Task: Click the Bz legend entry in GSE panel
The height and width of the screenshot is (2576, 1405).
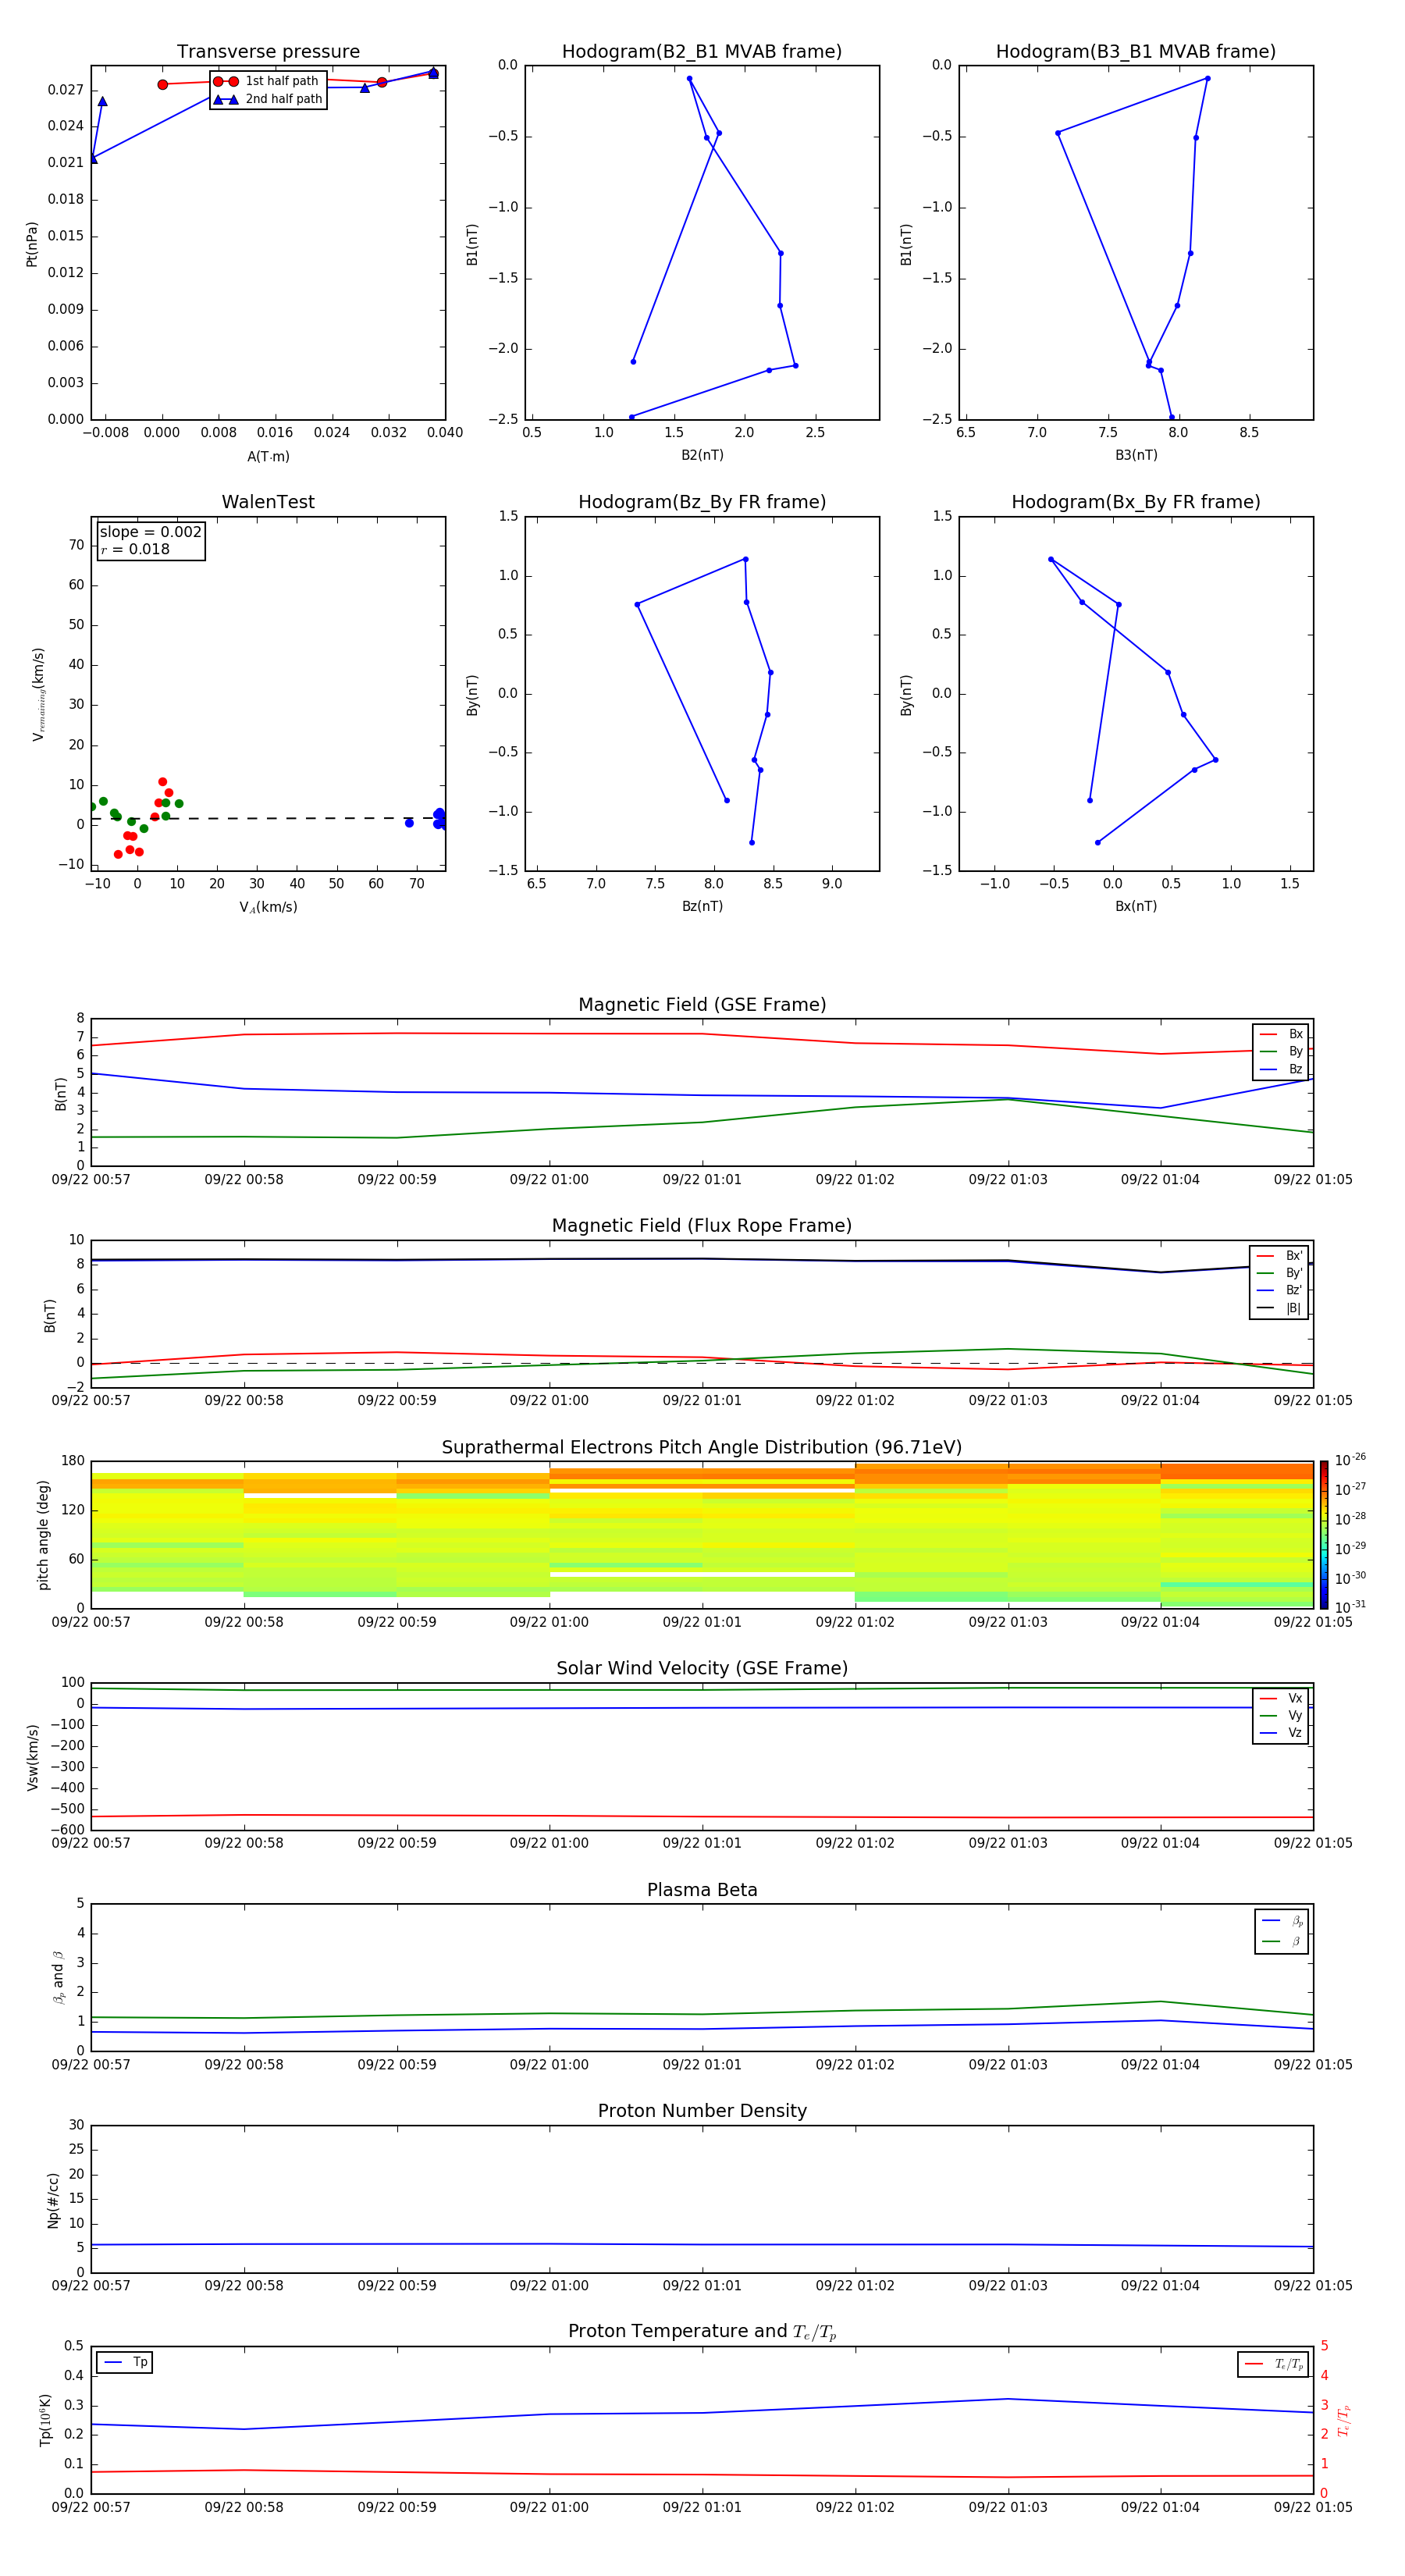Action: pyautogui.click(x=1281, y=1070)
